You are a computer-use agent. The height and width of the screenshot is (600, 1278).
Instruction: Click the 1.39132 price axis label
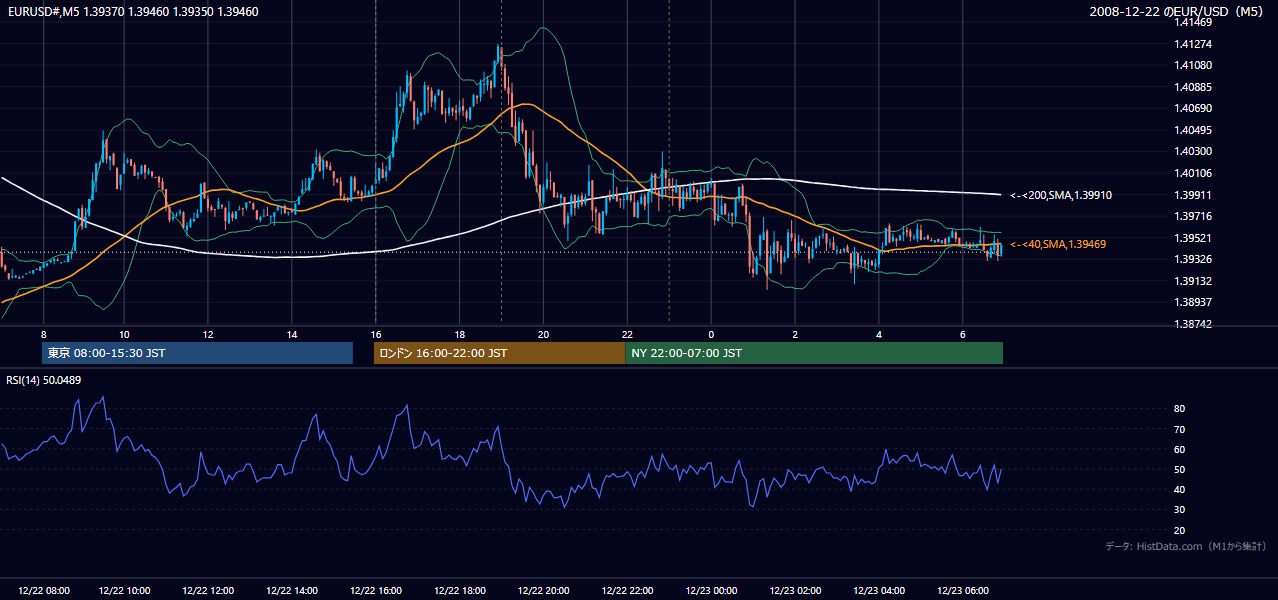coord(1192,281)
